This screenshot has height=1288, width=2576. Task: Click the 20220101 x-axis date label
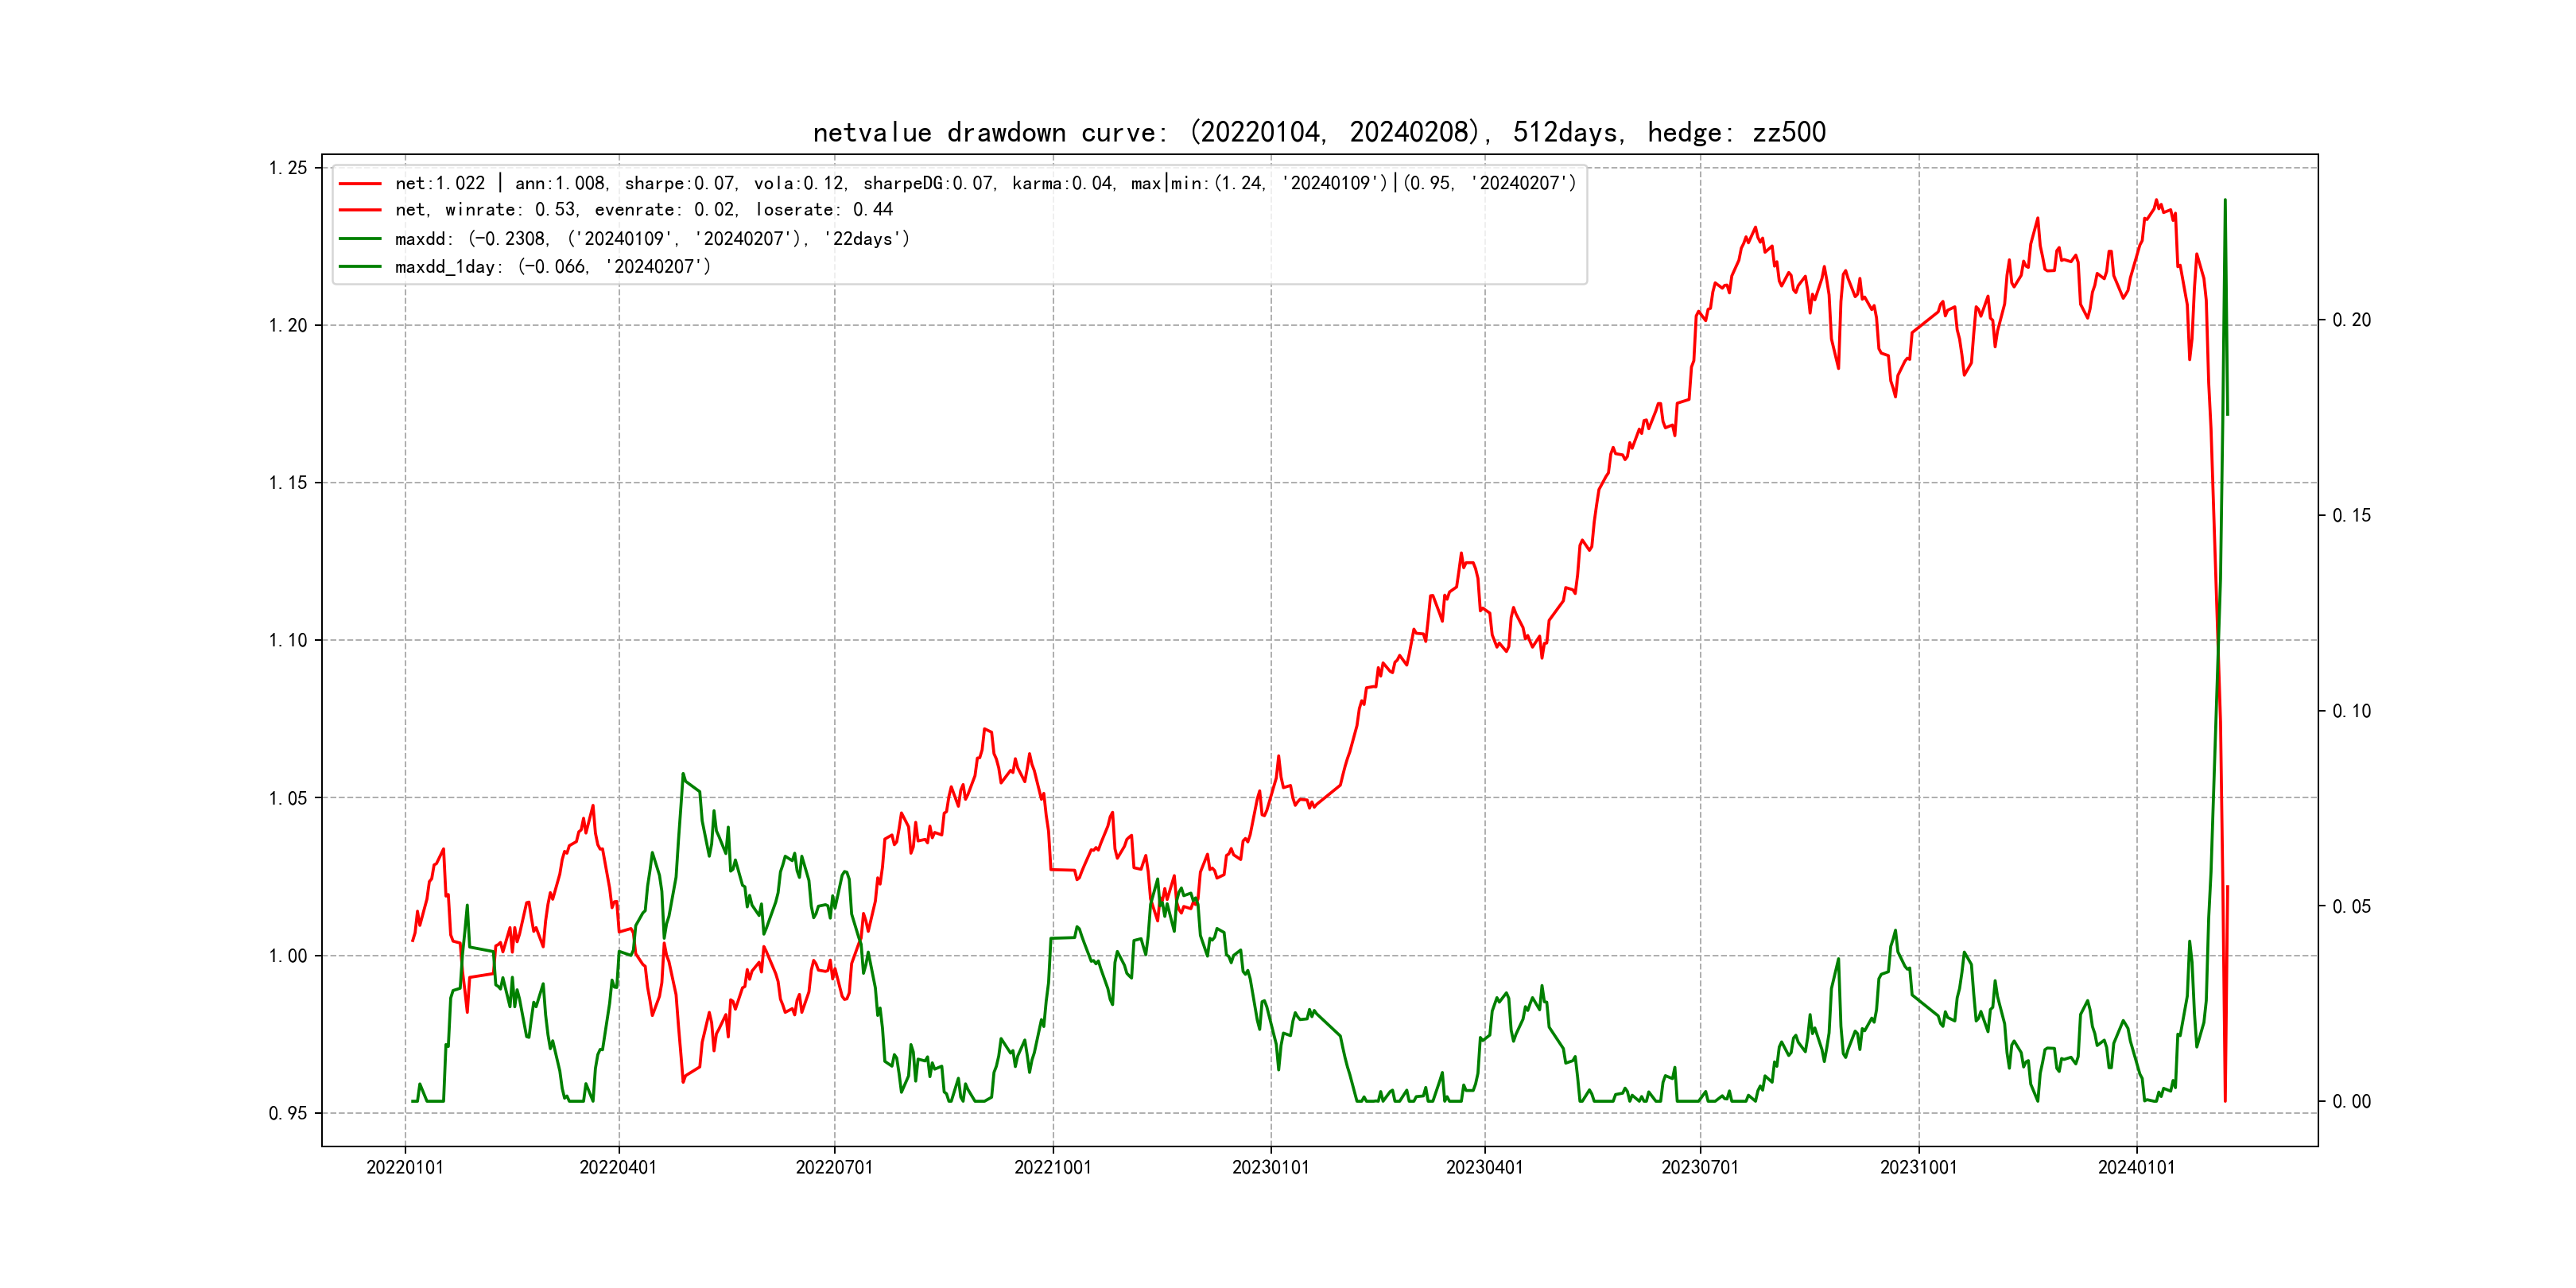[405, 1168]
